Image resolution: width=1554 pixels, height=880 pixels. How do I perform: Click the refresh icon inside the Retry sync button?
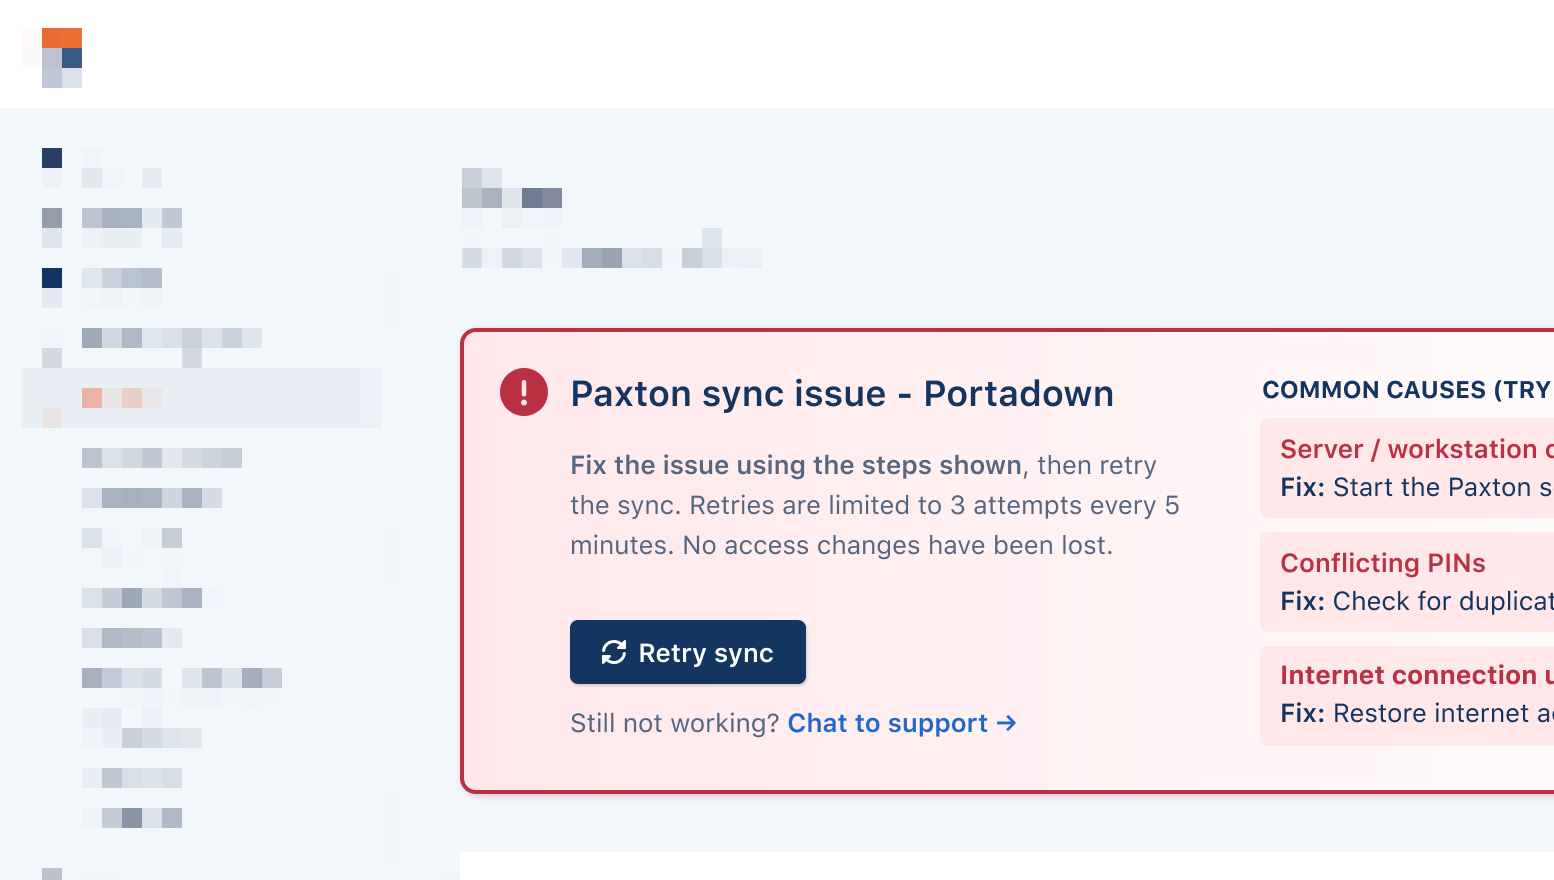pyautogui.click(x=613, y=652)
